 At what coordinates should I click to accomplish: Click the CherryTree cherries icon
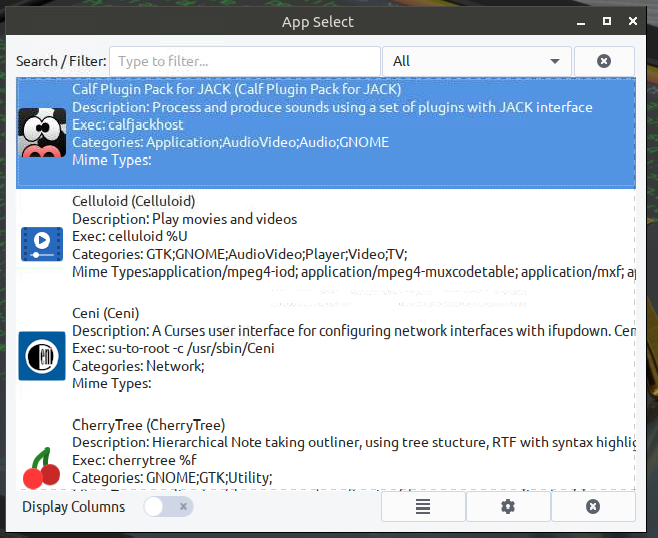coord(42,467)
